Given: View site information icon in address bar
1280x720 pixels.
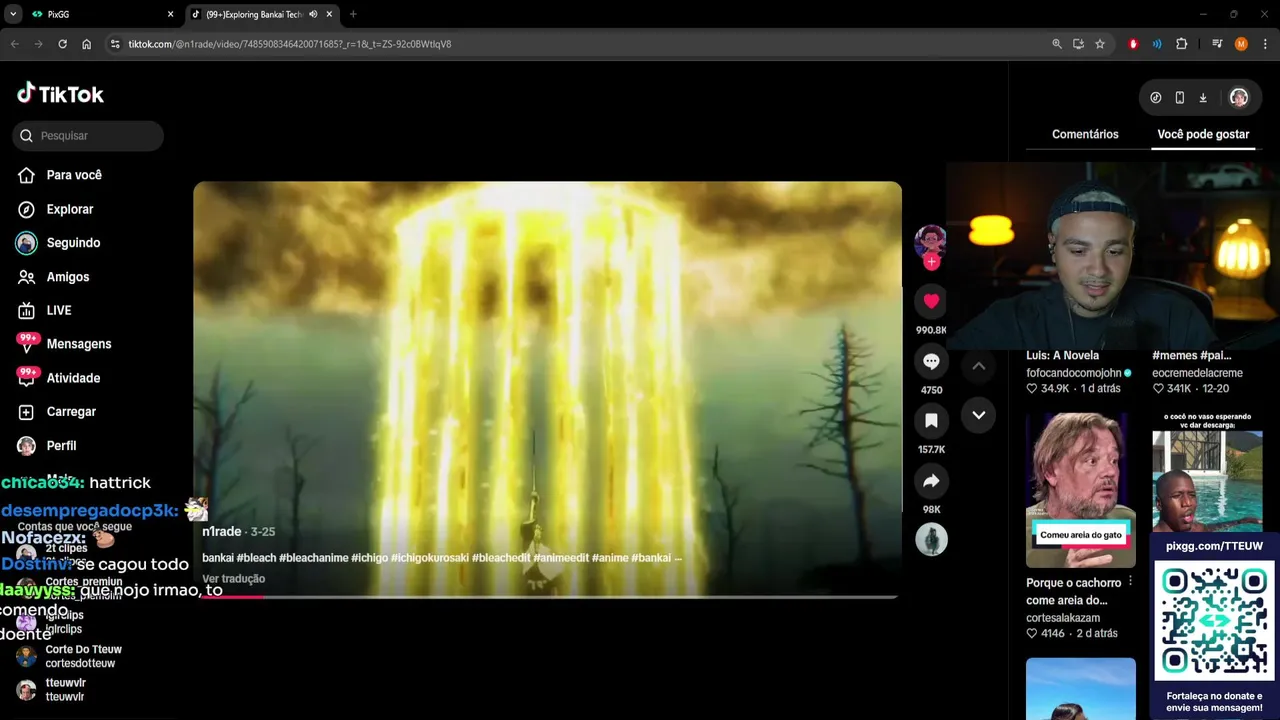Looking at the screenshot, I should [x=115, y=44].
